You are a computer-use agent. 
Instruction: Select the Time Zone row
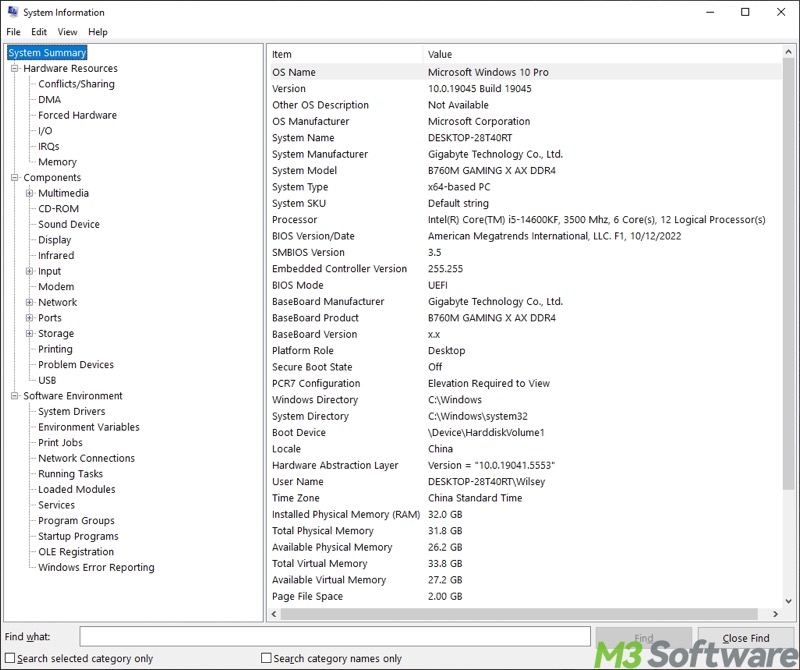click(x=524, y=498)
